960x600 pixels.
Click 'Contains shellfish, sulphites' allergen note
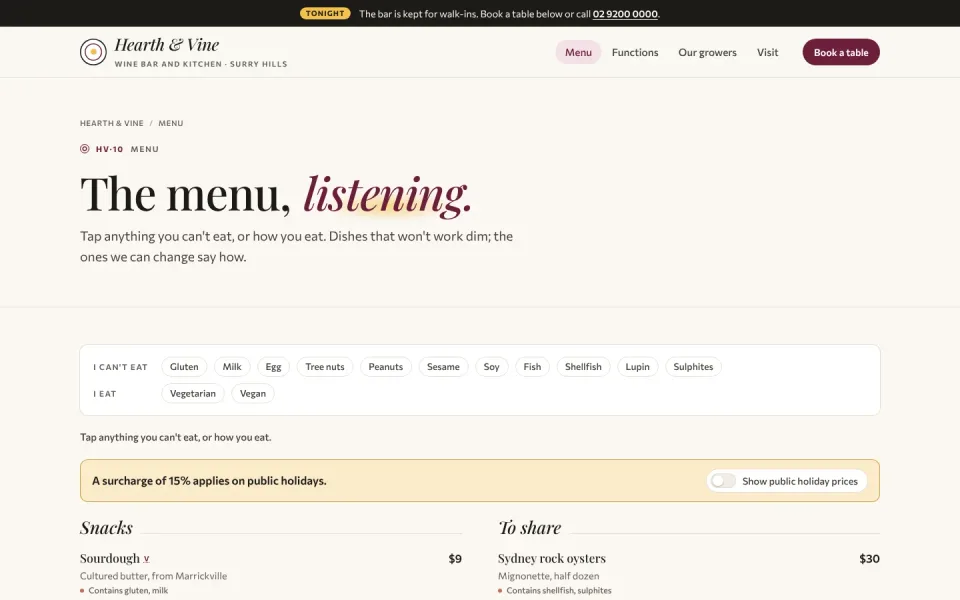pyautogui.click(x=558, y=590)
